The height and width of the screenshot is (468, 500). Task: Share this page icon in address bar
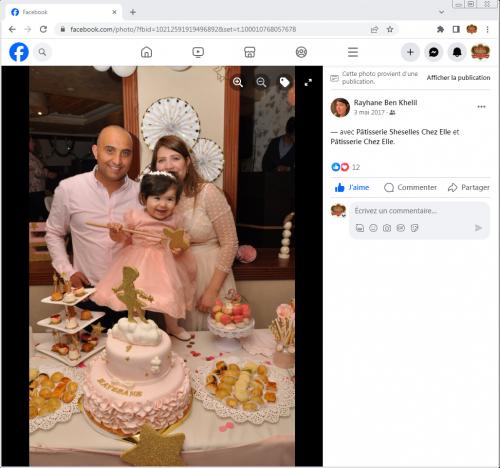point(374,29)
